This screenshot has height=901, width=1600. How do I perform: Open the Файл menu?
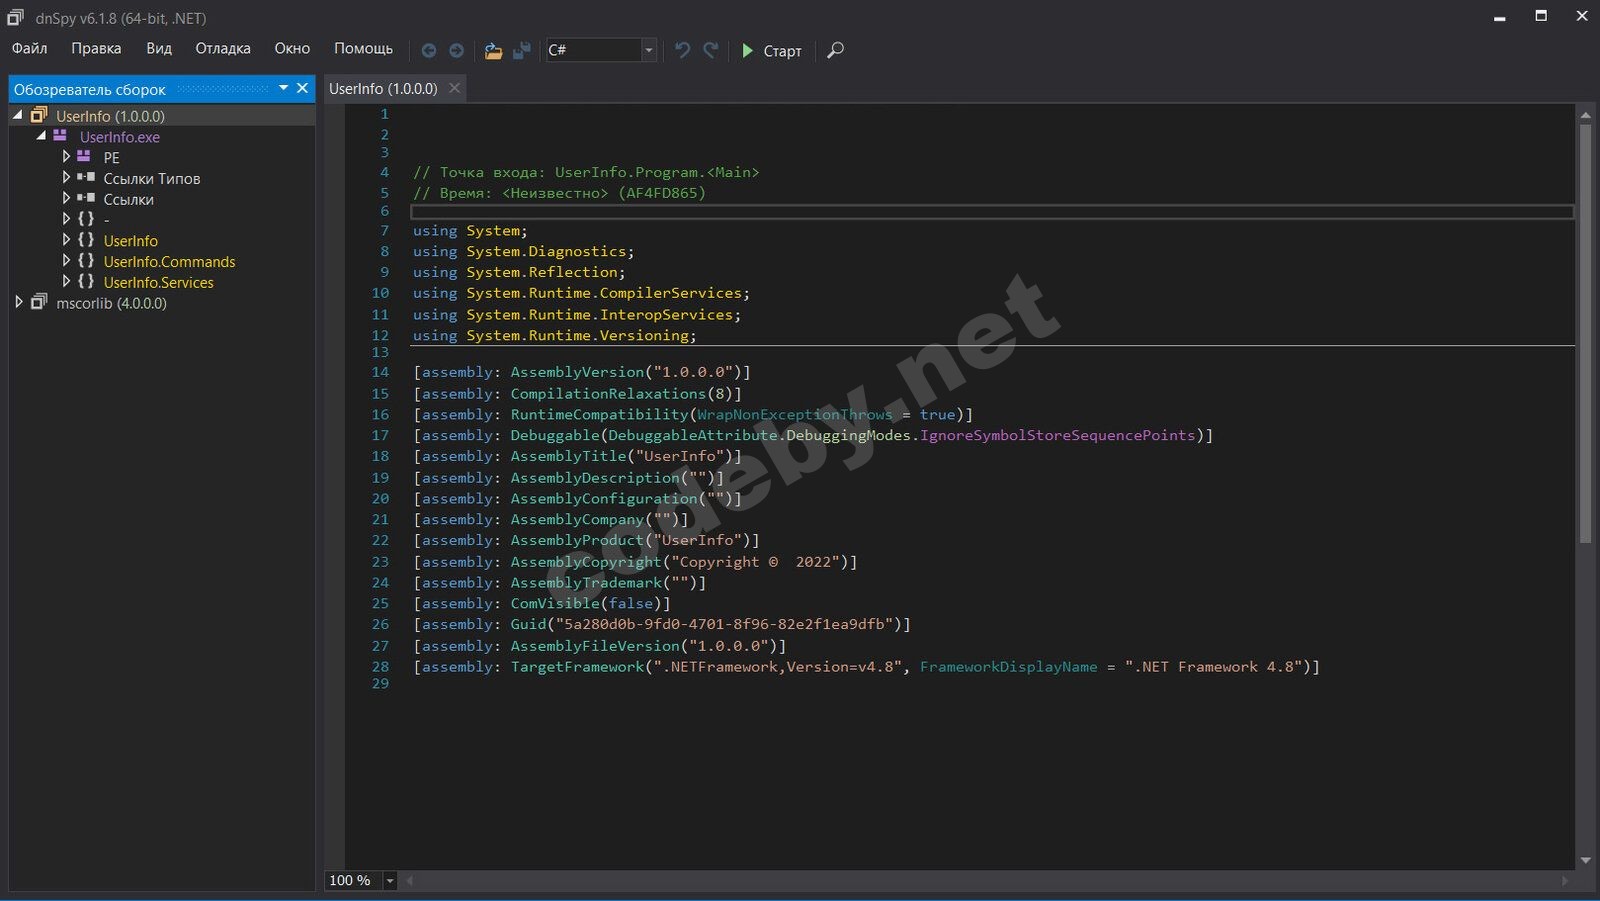click(x=29, y=48)
